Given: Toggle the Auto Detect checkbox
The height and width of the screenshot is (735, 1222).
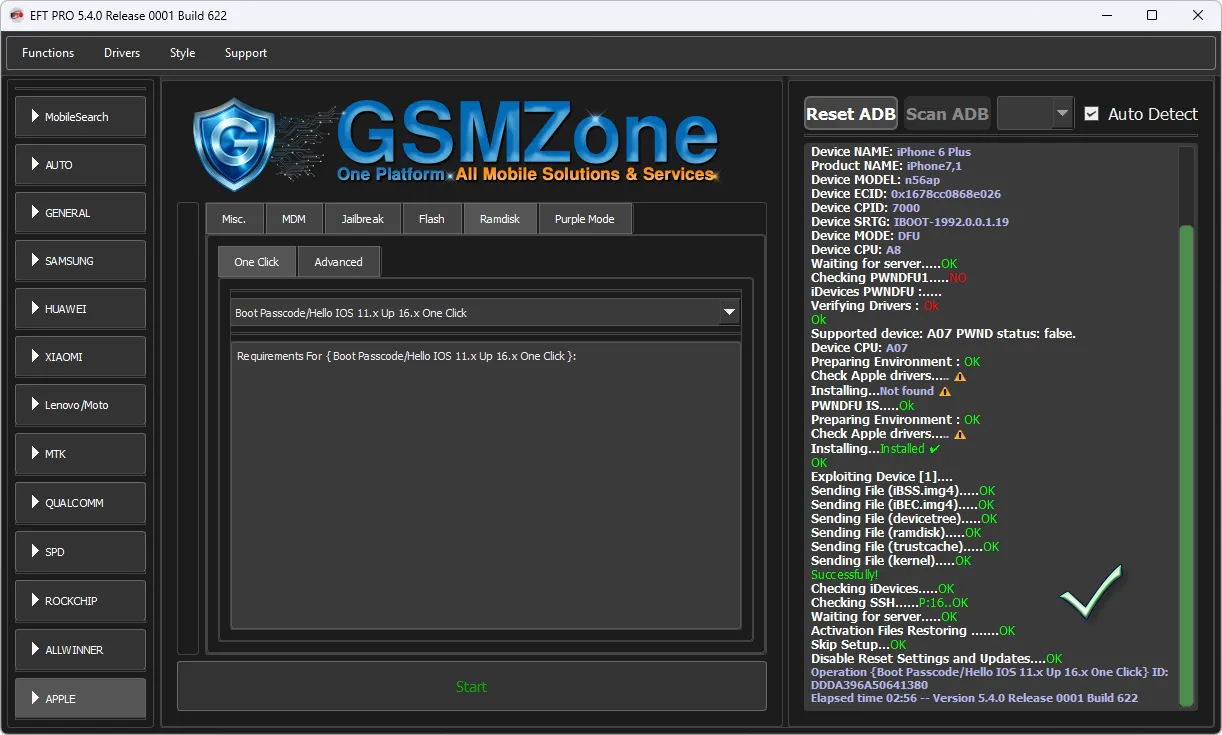Looking at the screenshot, I should pos(1092,114).
